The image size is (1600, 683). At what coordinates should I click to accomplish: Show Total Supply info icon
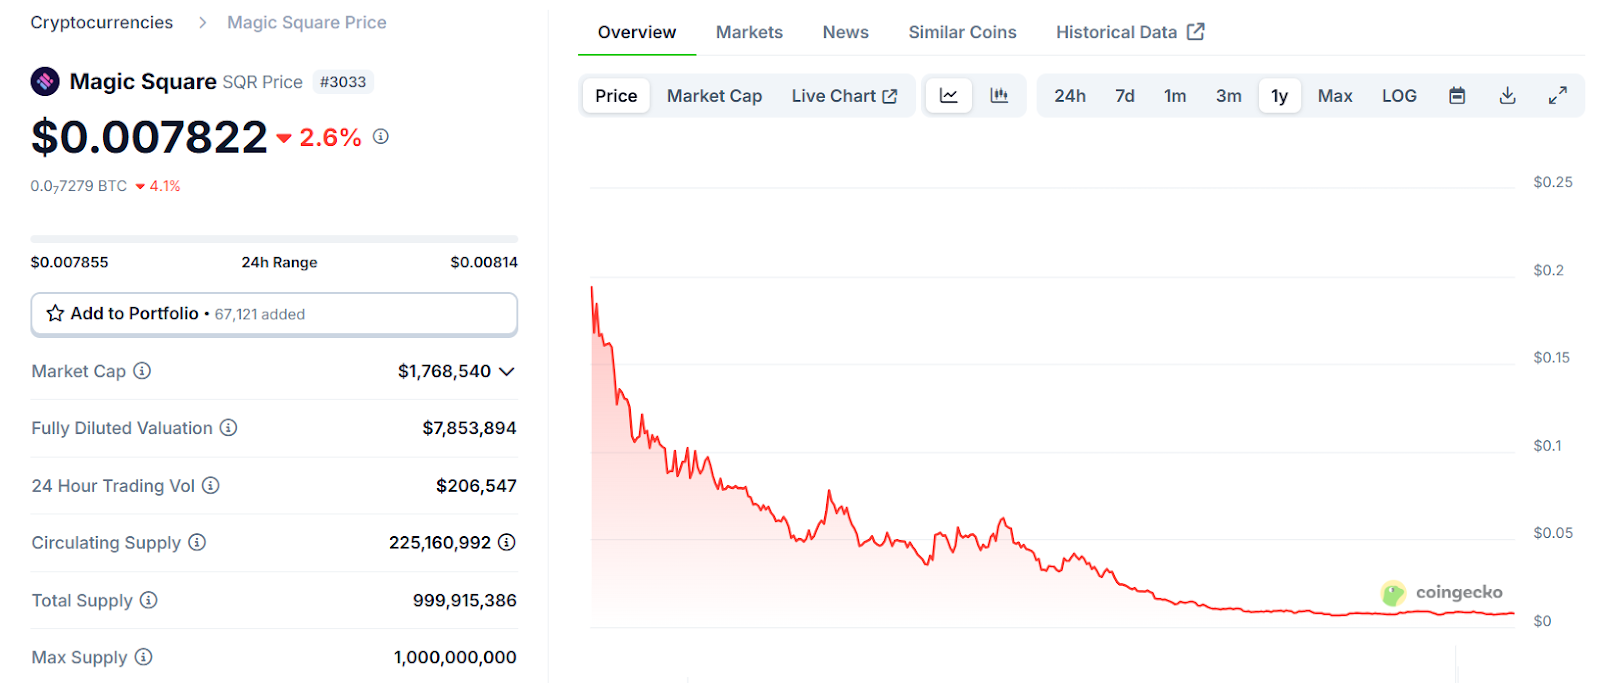149,600
